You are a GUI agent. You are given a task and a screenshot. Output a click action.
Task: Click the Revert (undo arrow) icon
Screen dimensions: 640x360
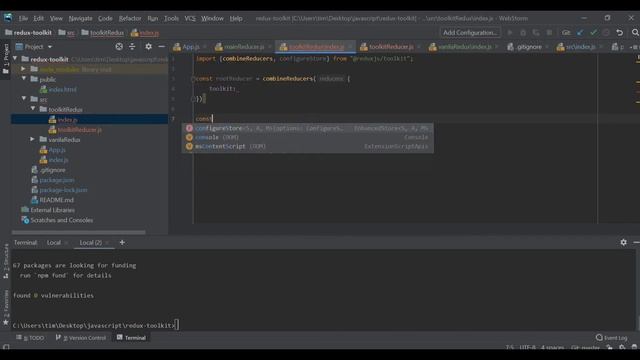pyautogui.click(x=620, y=33)
